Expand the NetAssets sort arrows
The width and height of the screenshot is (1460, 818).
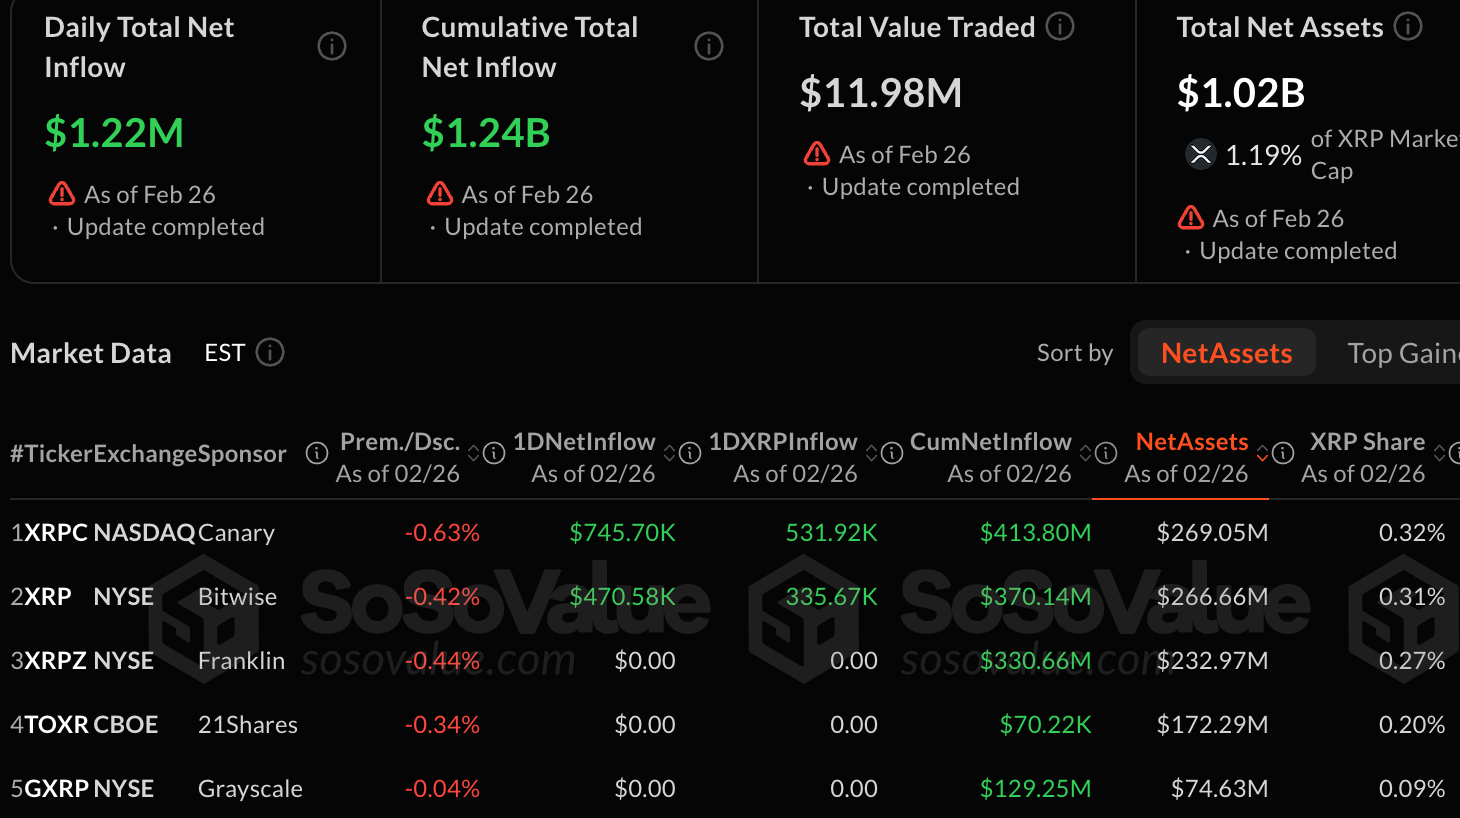pos(1261,453)
